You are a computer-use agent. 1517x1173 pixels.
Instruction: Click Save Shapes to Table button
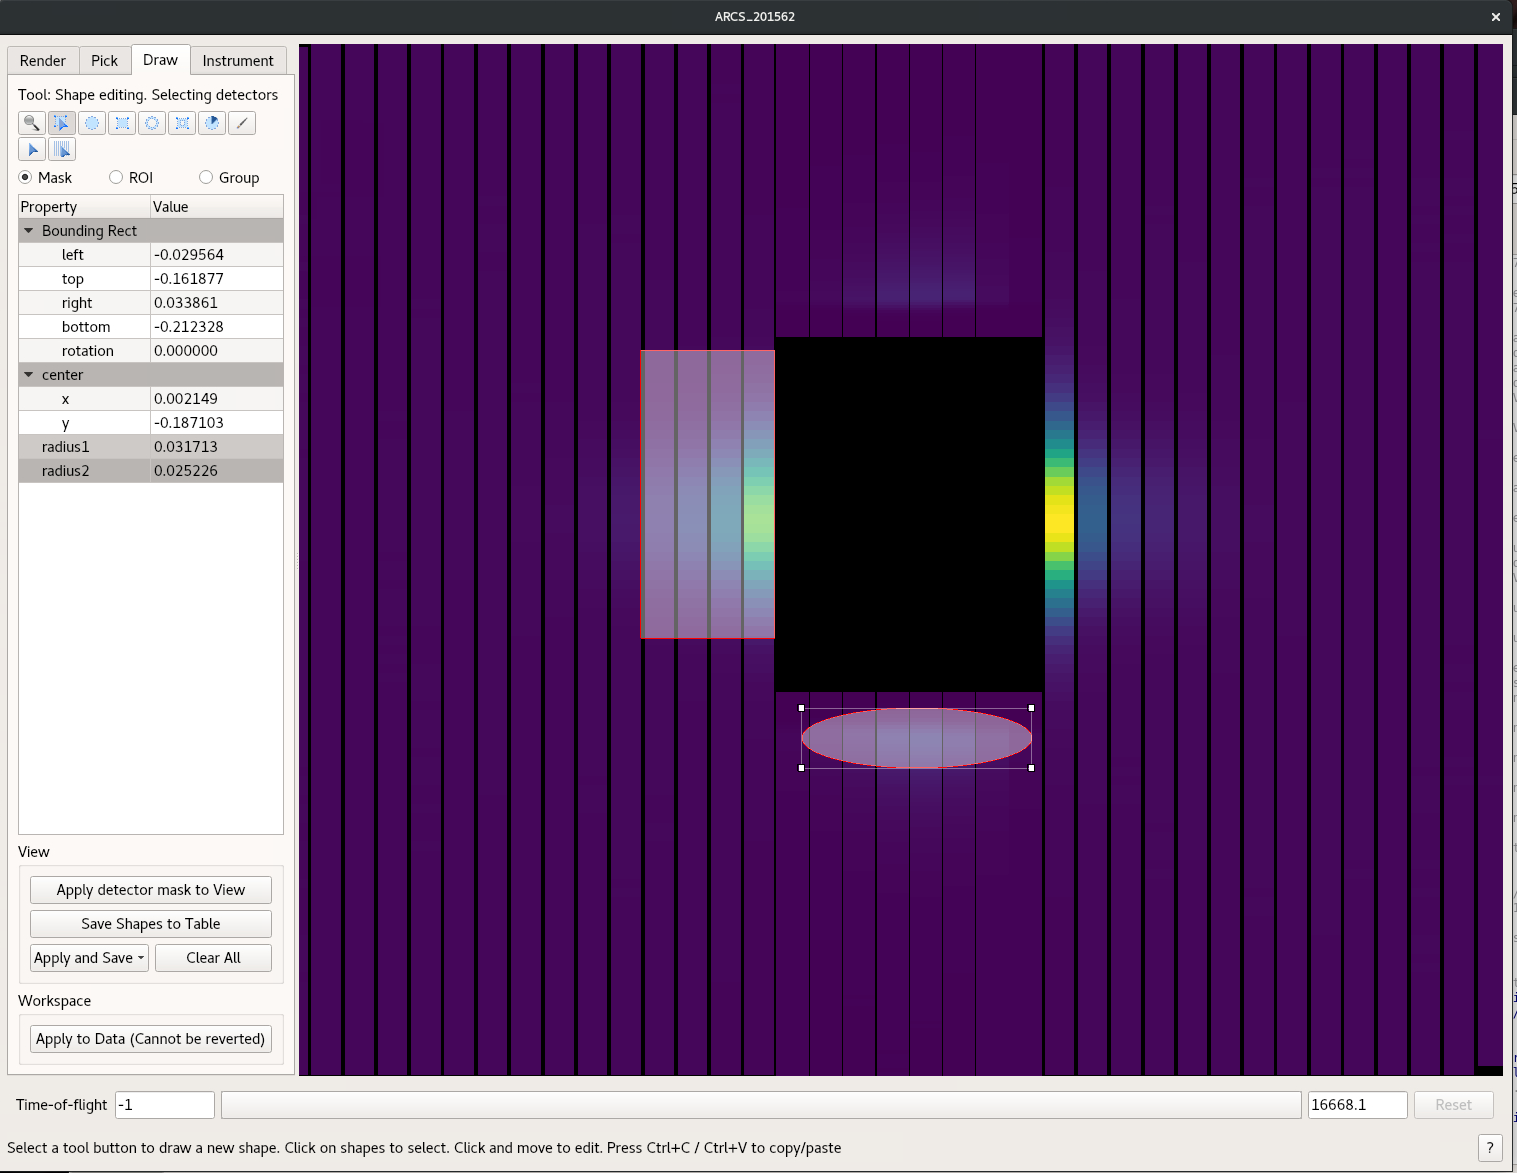(151, 924)
